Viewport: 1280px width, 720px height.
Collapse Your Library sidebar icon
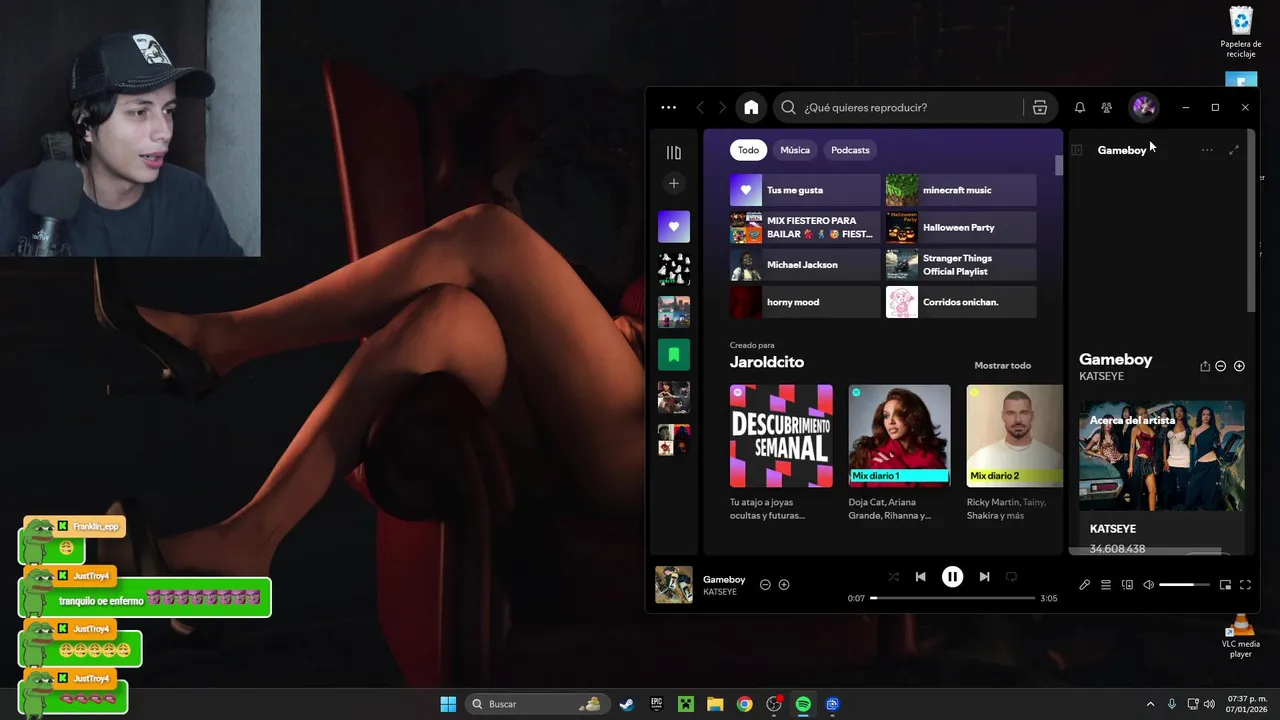click(x=673, y=152)
